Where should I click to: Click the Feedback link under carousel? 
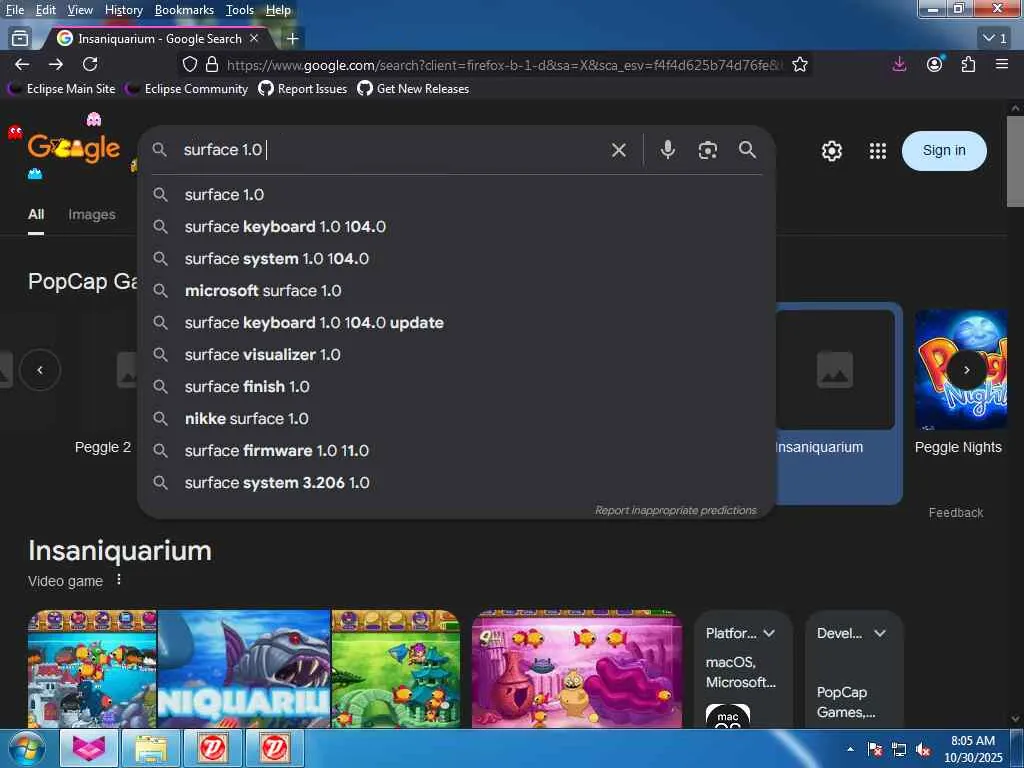coord(955,513)
